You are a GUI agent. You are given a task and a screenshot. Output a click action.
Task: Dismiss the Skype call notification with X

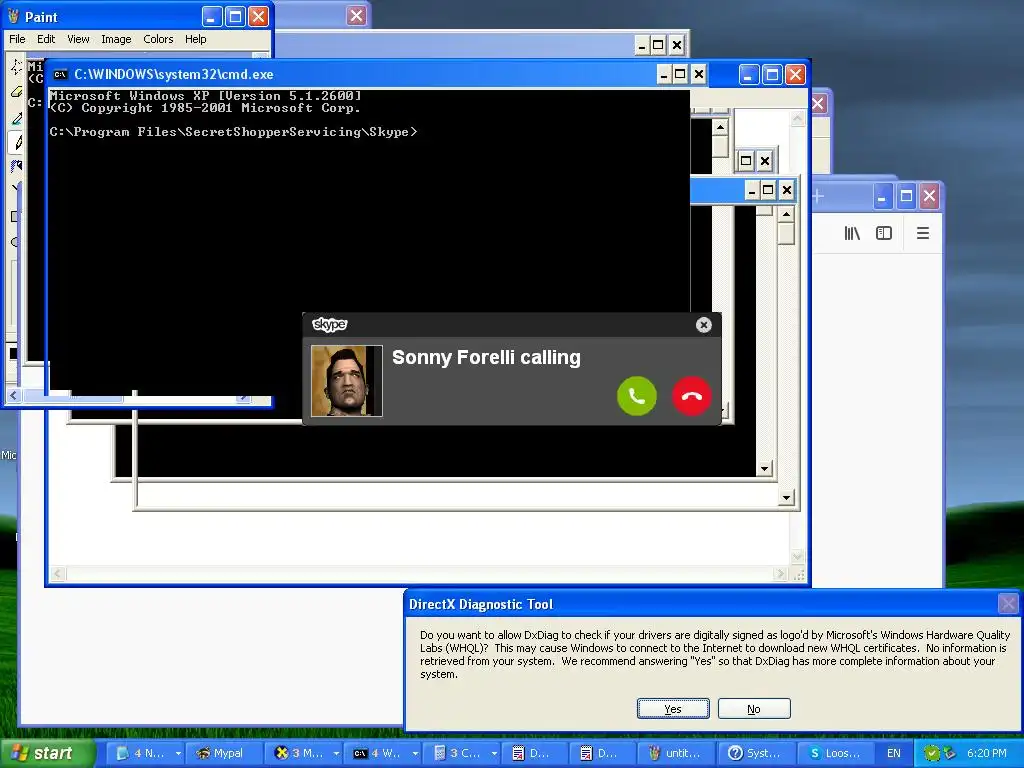click(703, 325)
